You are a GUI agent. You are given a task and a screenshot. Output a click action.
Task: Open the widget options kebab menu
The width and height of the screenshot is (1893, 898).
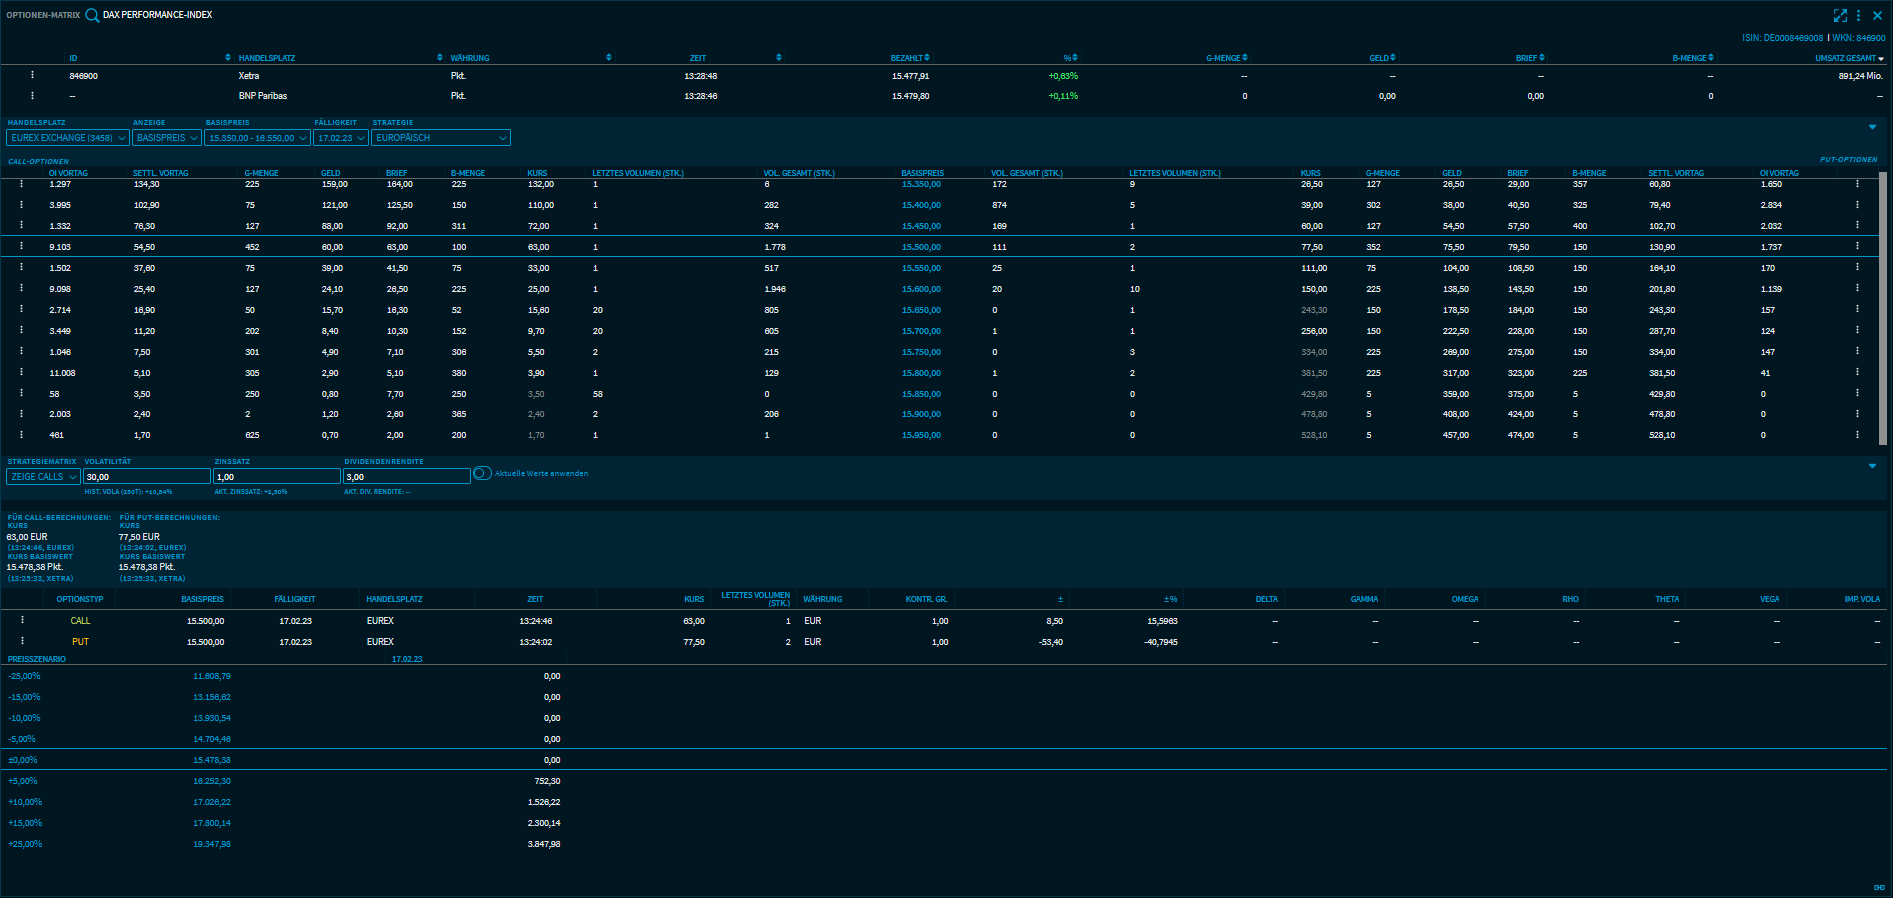point(1859,15)
